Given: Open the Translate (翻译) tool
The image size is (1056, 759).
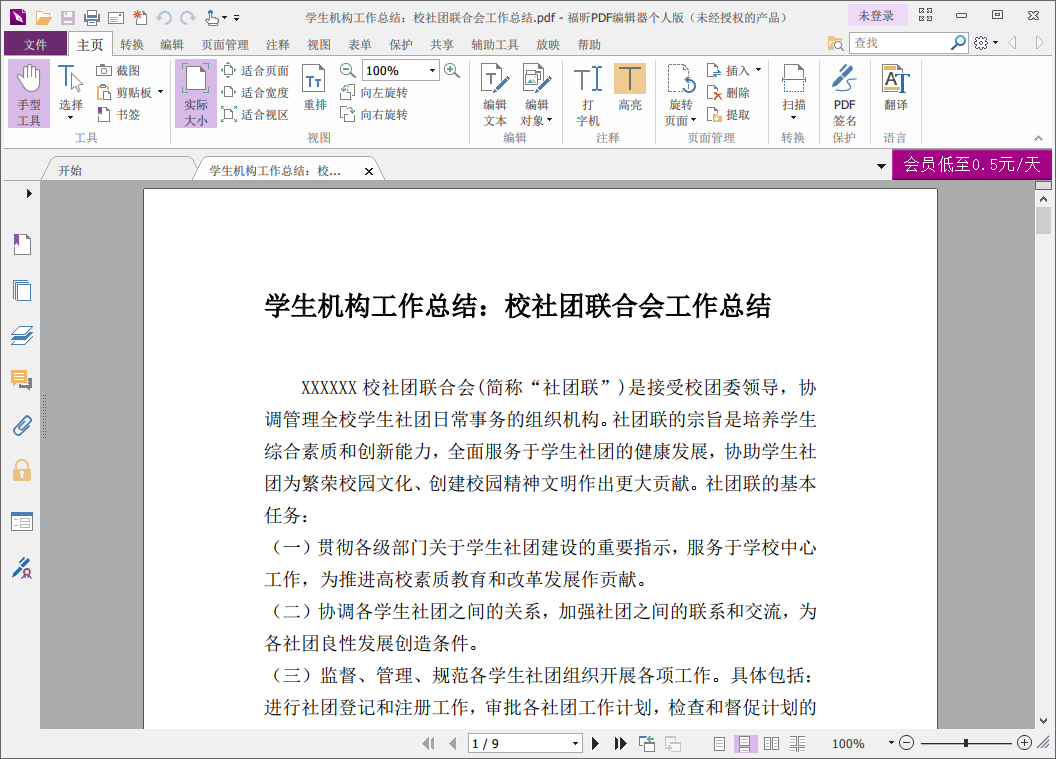Looking at the screenshot, I should coord(896,88).
